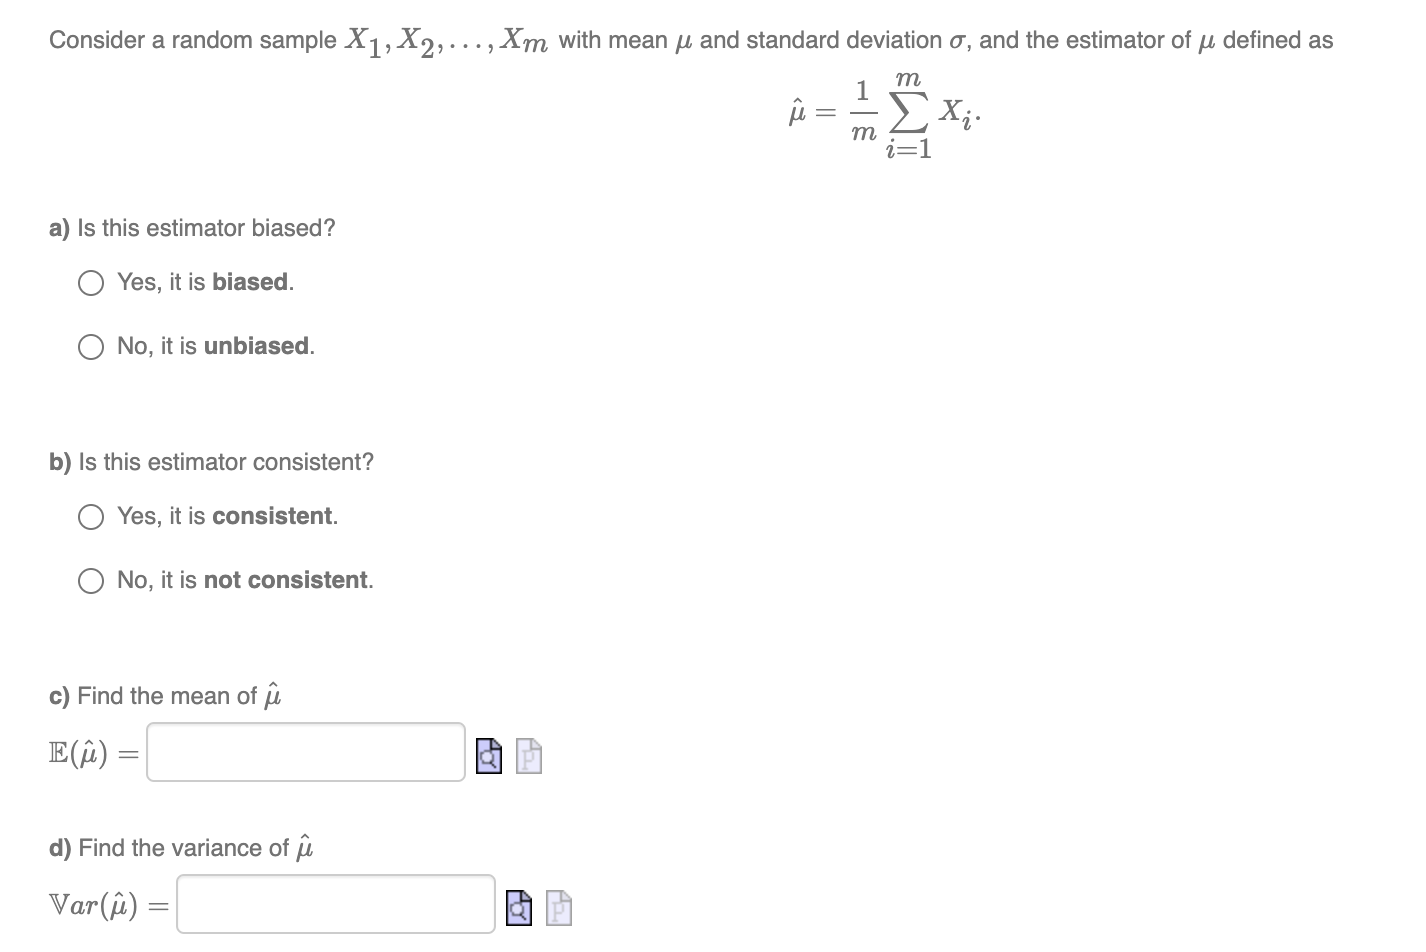Click the P document icon beside E(μ̂) field
This screenshot has width=1426, height=952.
point(528,757)
